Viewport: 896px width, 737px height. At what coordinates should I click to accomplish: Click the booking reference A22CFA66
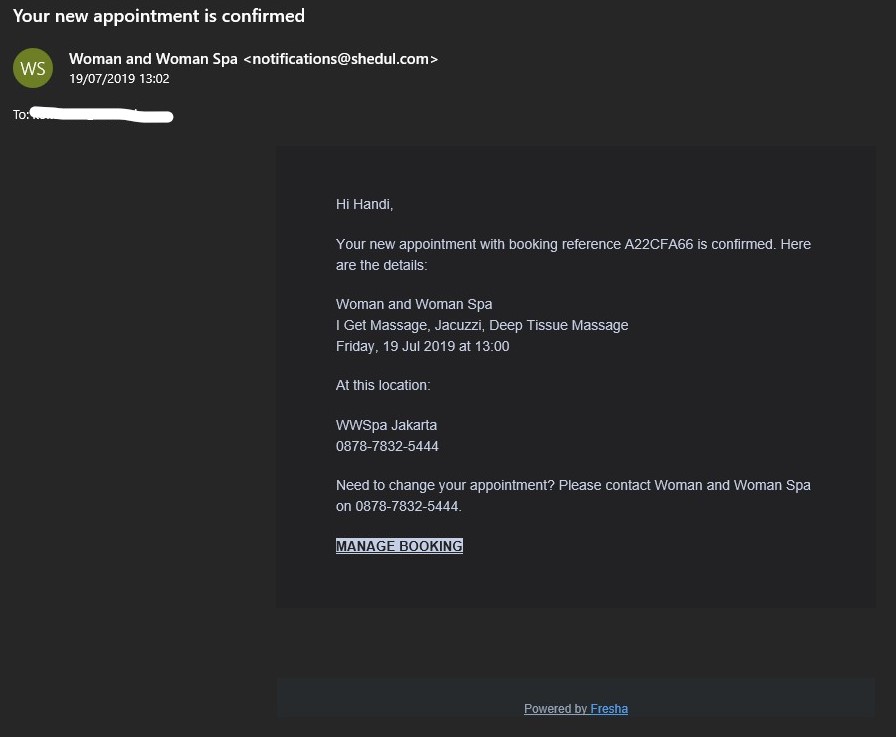click(658, 245)
